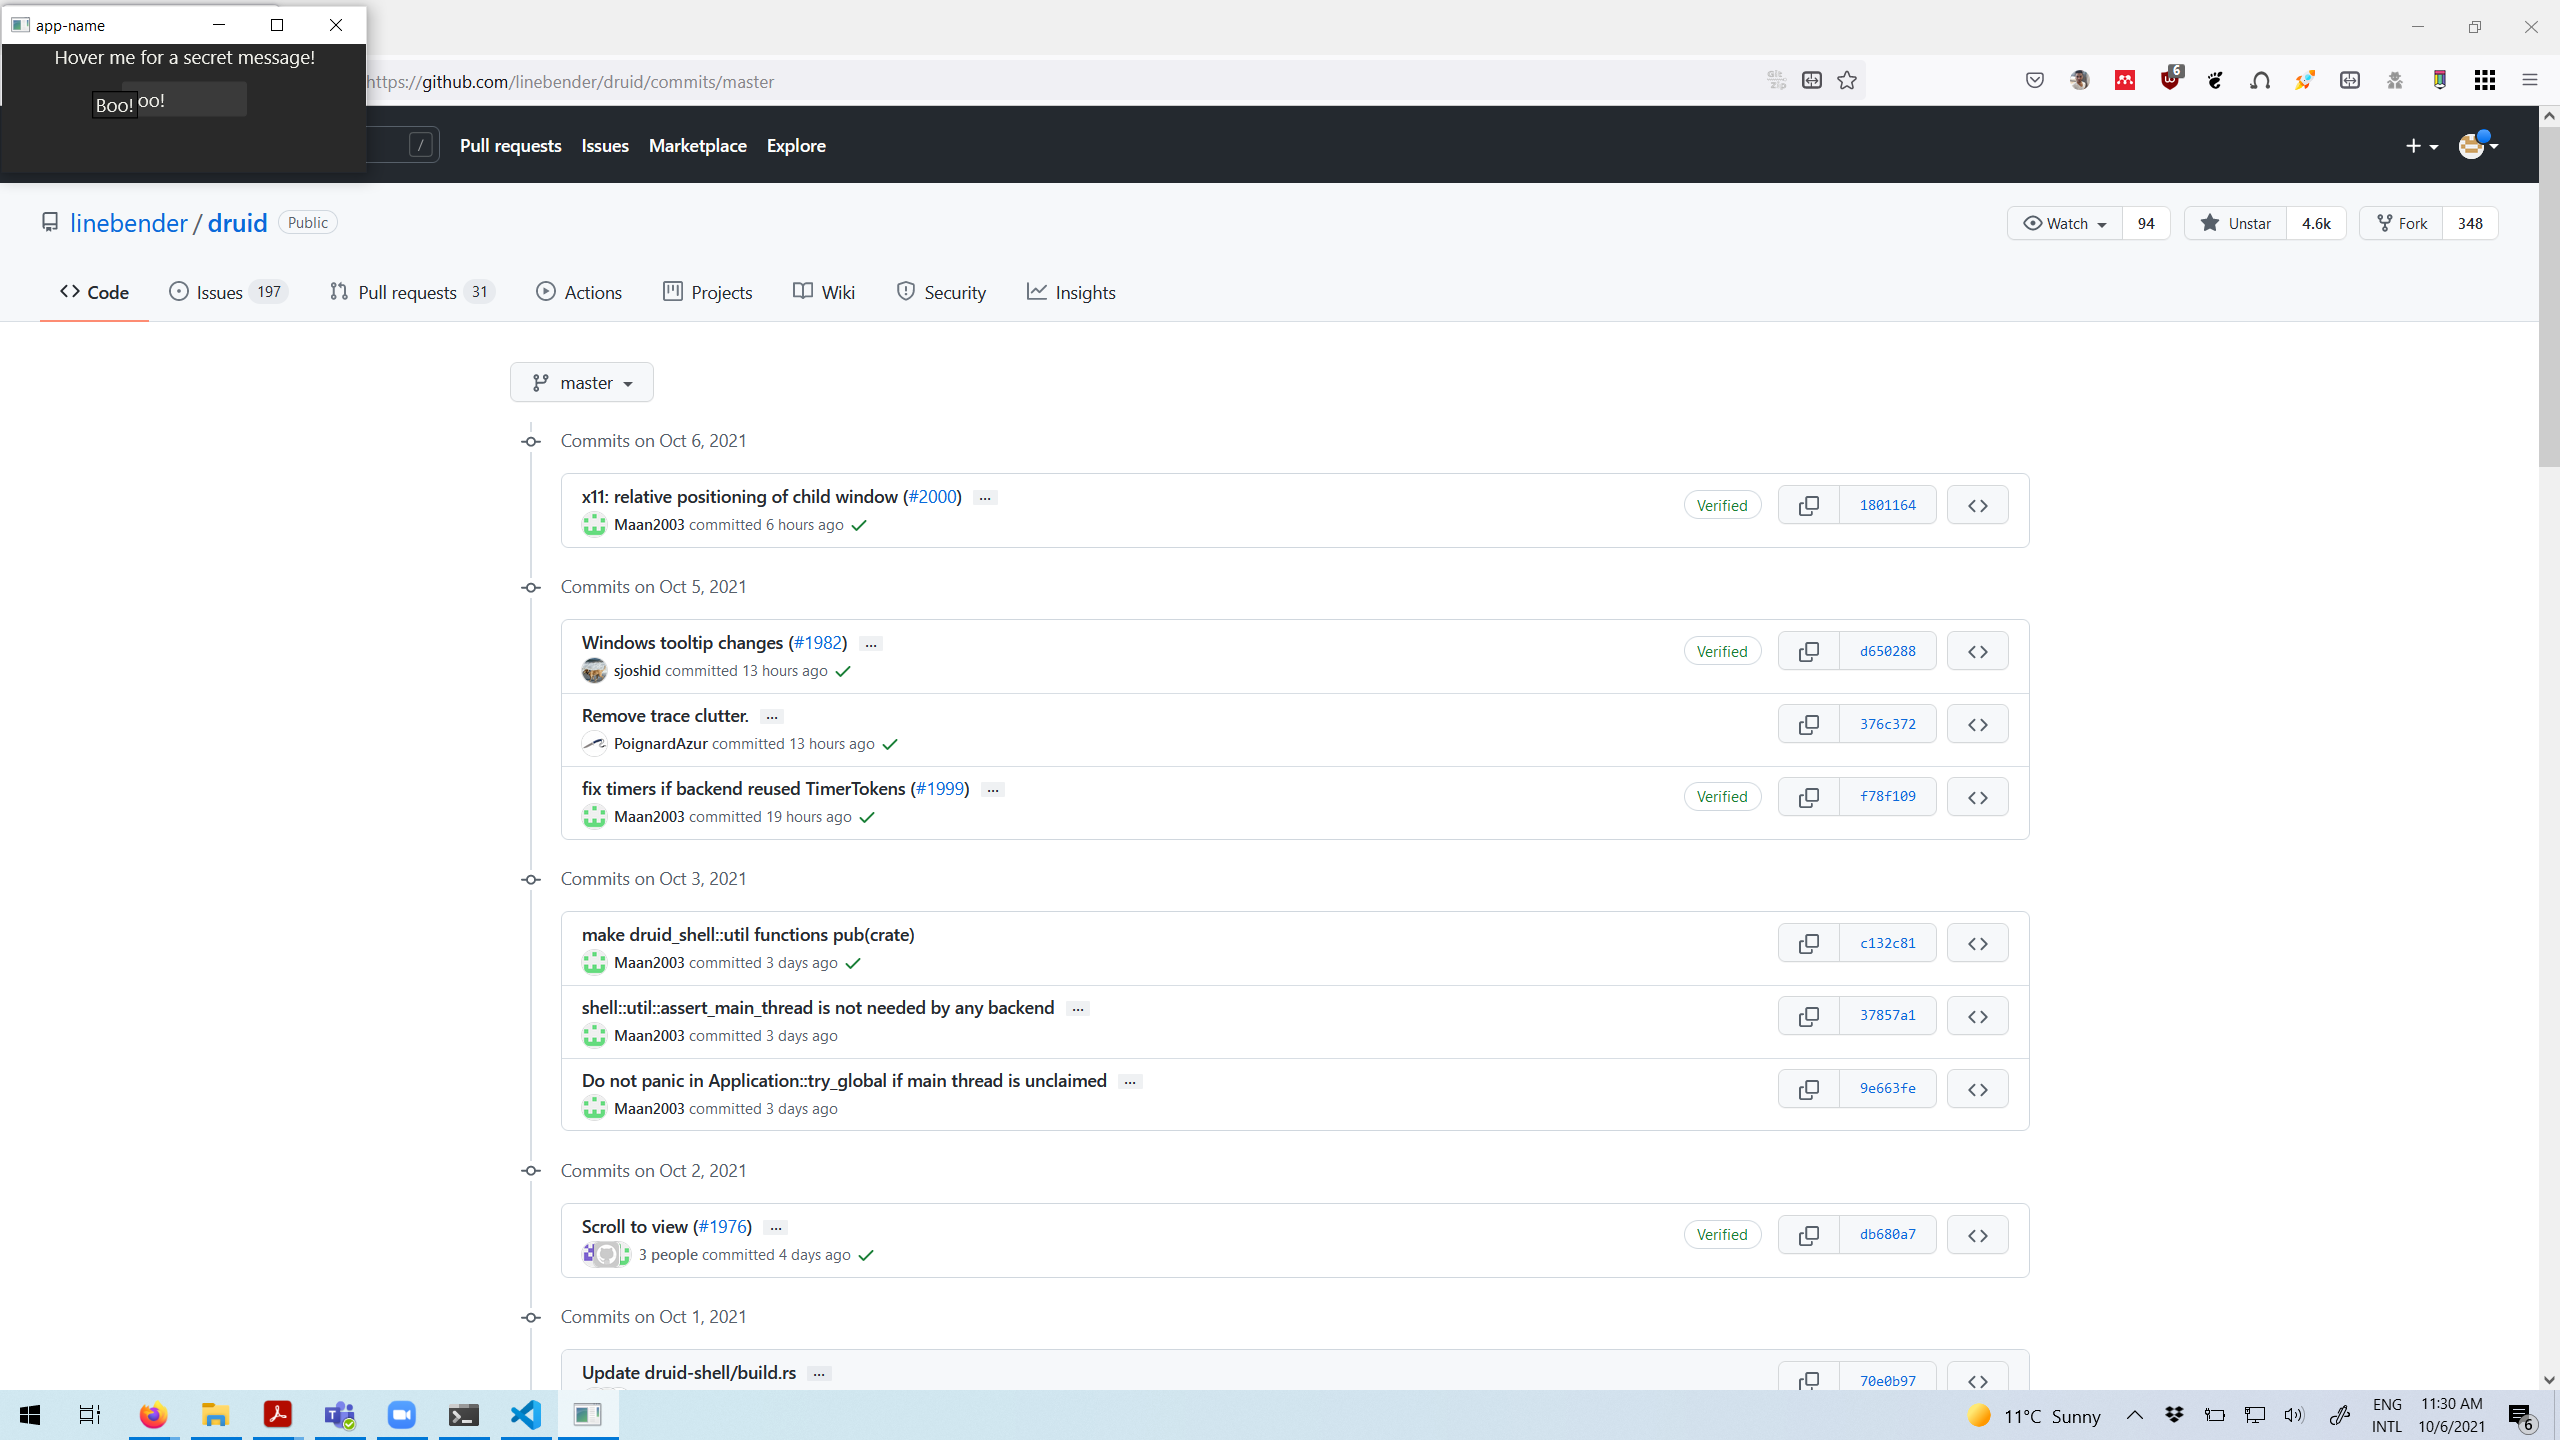Expand the Remove trace clutter commit description ellipsis
This screenshot has height=1440, width=2560.
coord(770,716)
